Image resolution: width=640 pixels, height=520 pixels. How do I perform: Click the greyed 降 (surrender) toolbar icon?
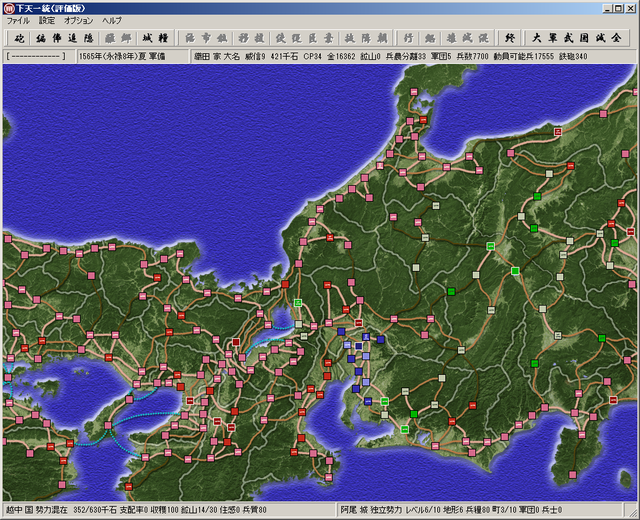tap(366, 38)
